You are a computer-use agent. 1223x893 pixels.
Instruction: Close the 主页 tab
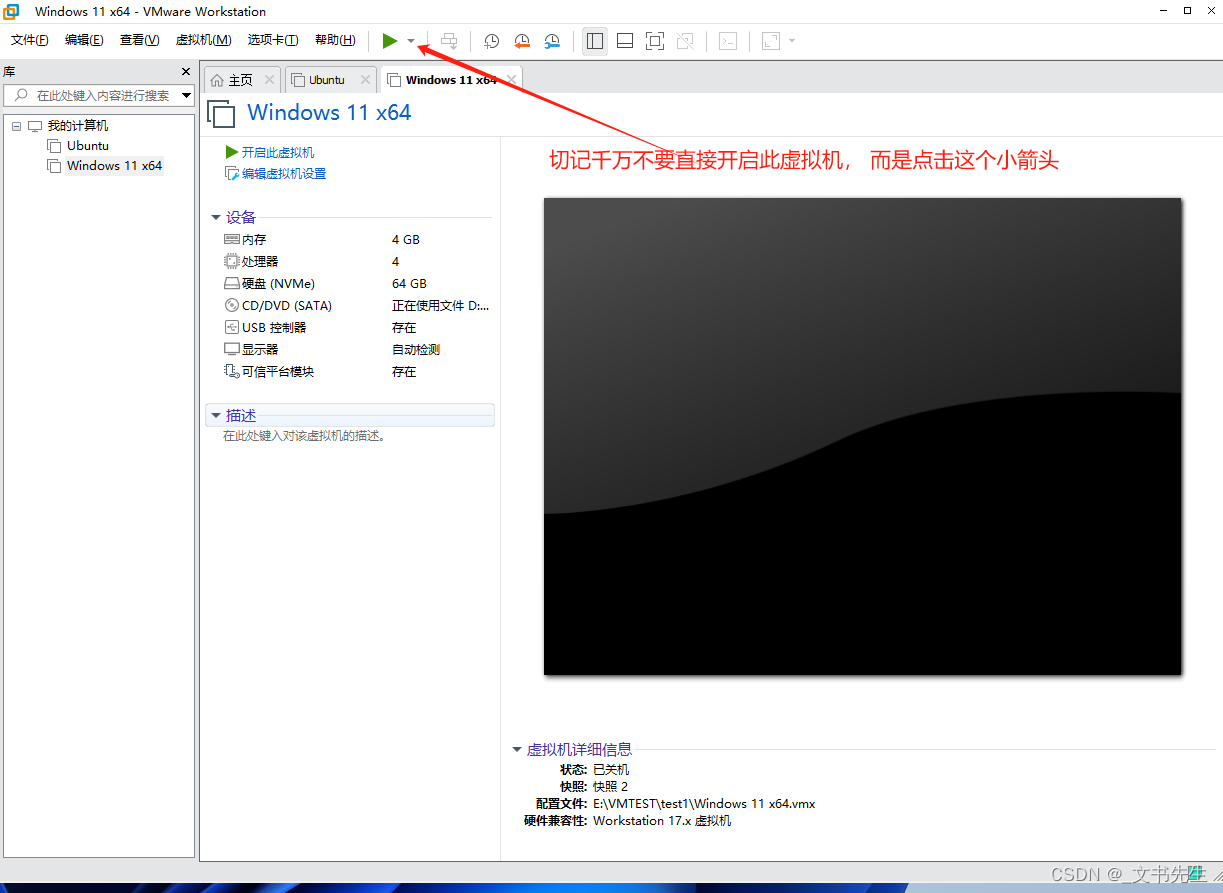pyautogui.click(x=269, y=80)
